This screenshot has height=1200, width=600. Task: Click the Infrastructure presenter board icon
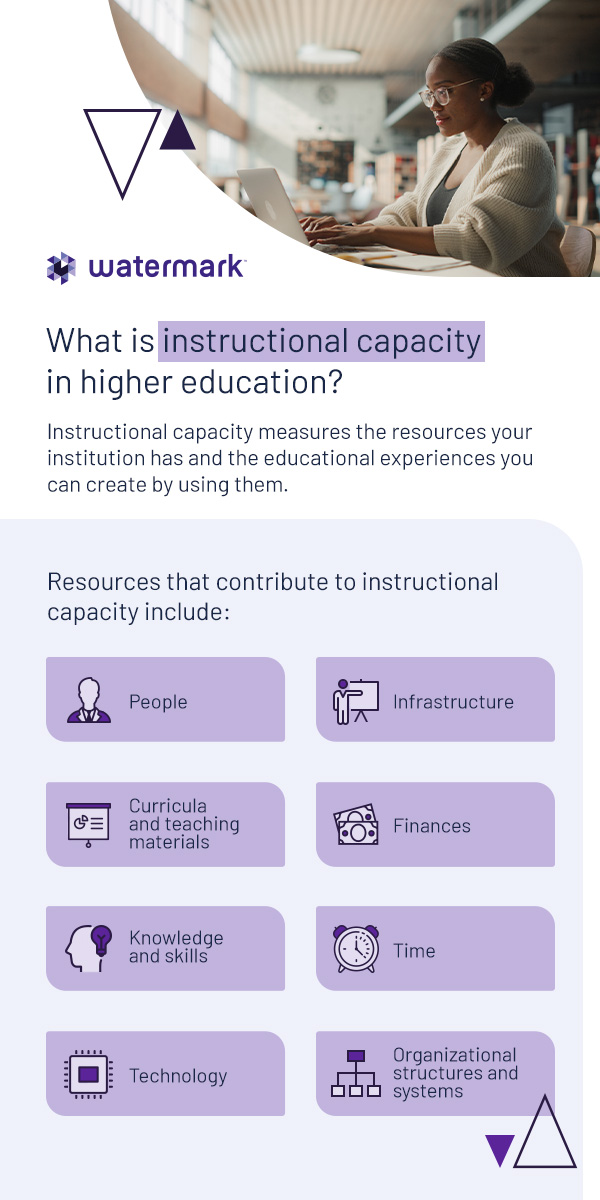356,701
